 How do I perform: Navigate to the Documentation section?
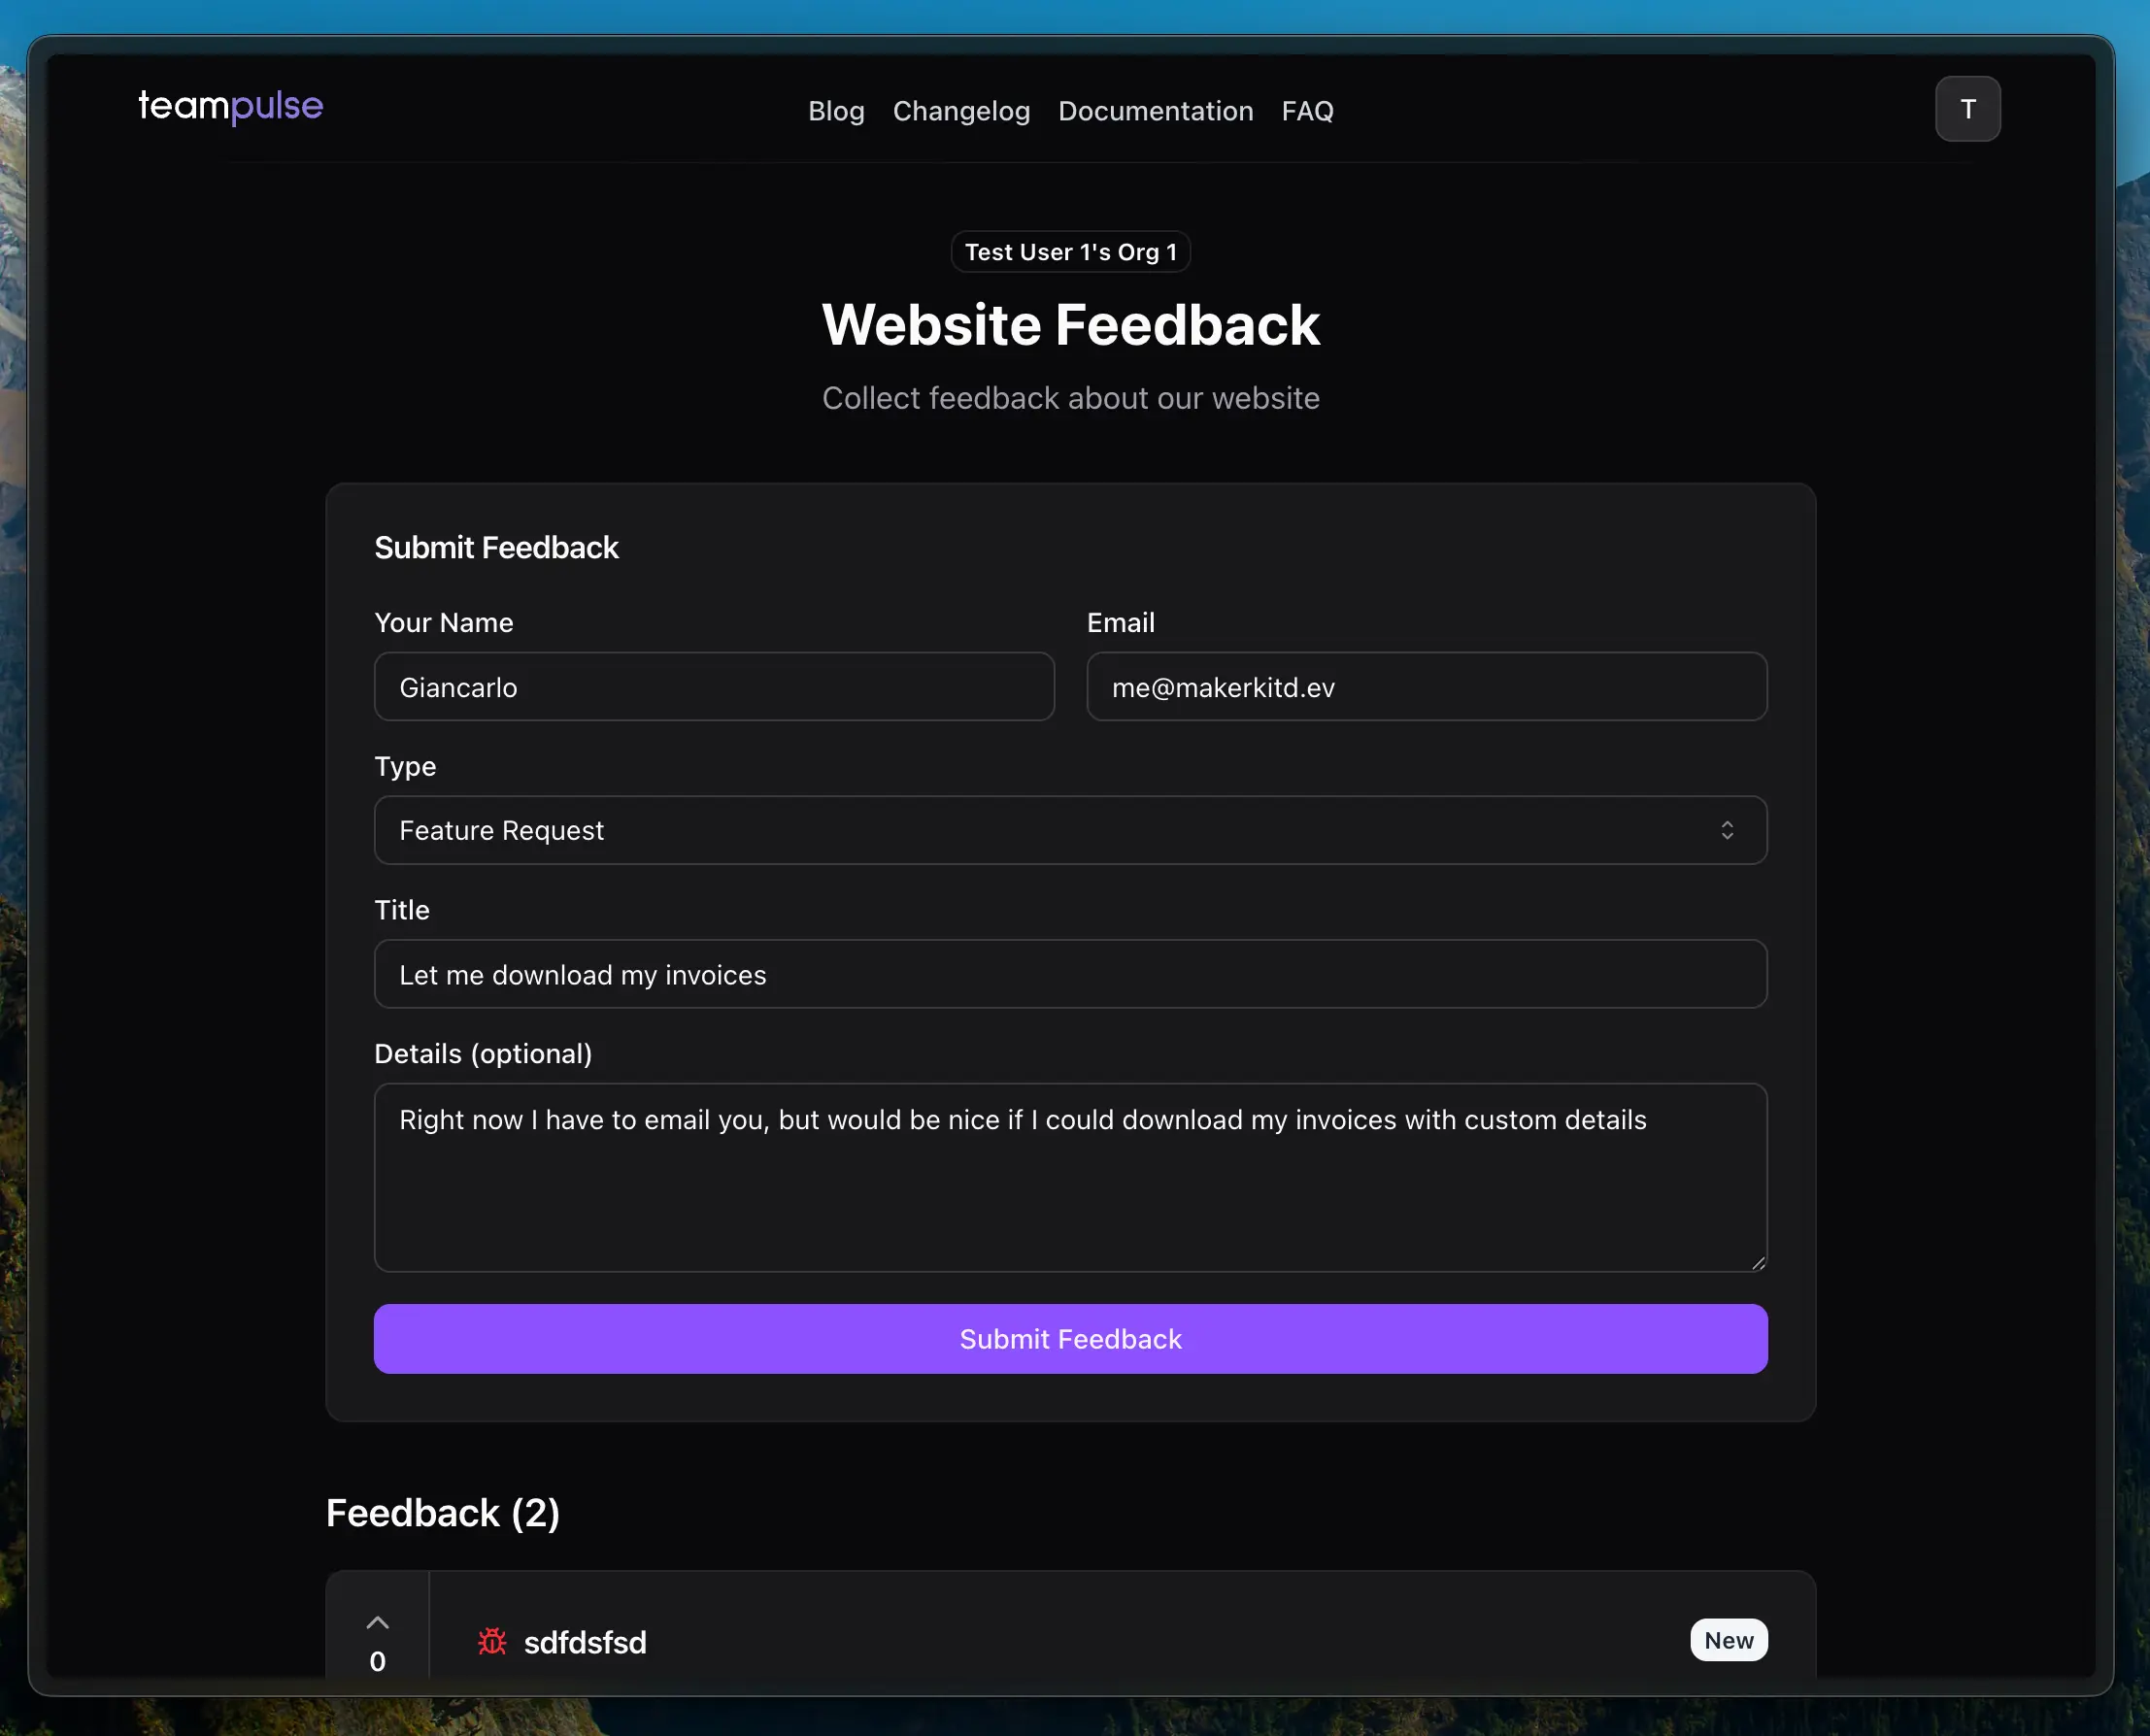tap(1155, 111)
